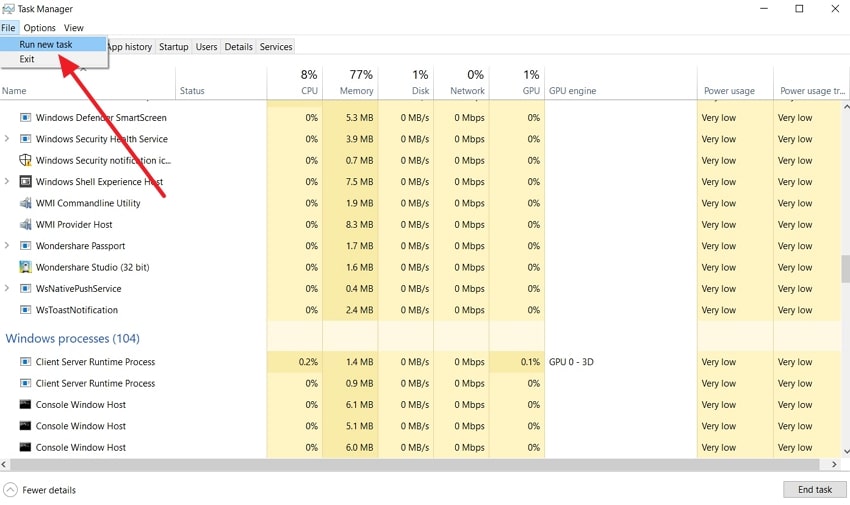Click the first Console Window Host icon
This screenshot has height=505, width=850.
tap(26, 405)
